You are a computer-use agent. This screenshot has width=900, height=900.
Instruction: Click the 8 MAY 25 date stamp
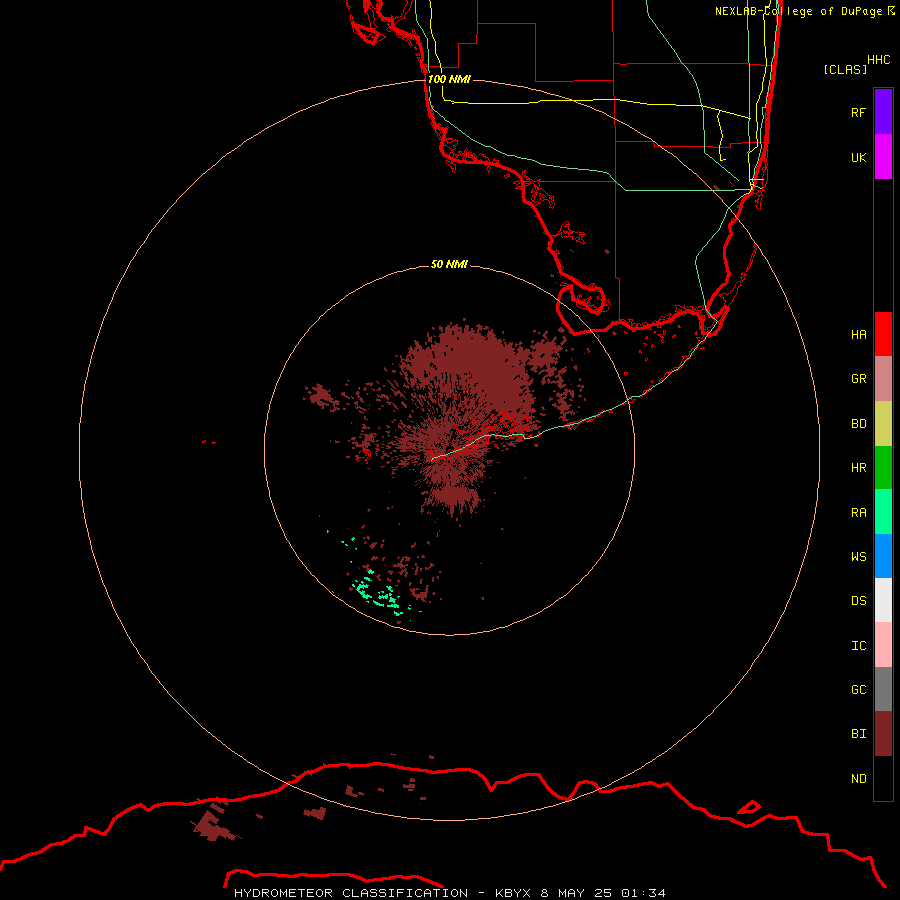[x=576, y=893]
